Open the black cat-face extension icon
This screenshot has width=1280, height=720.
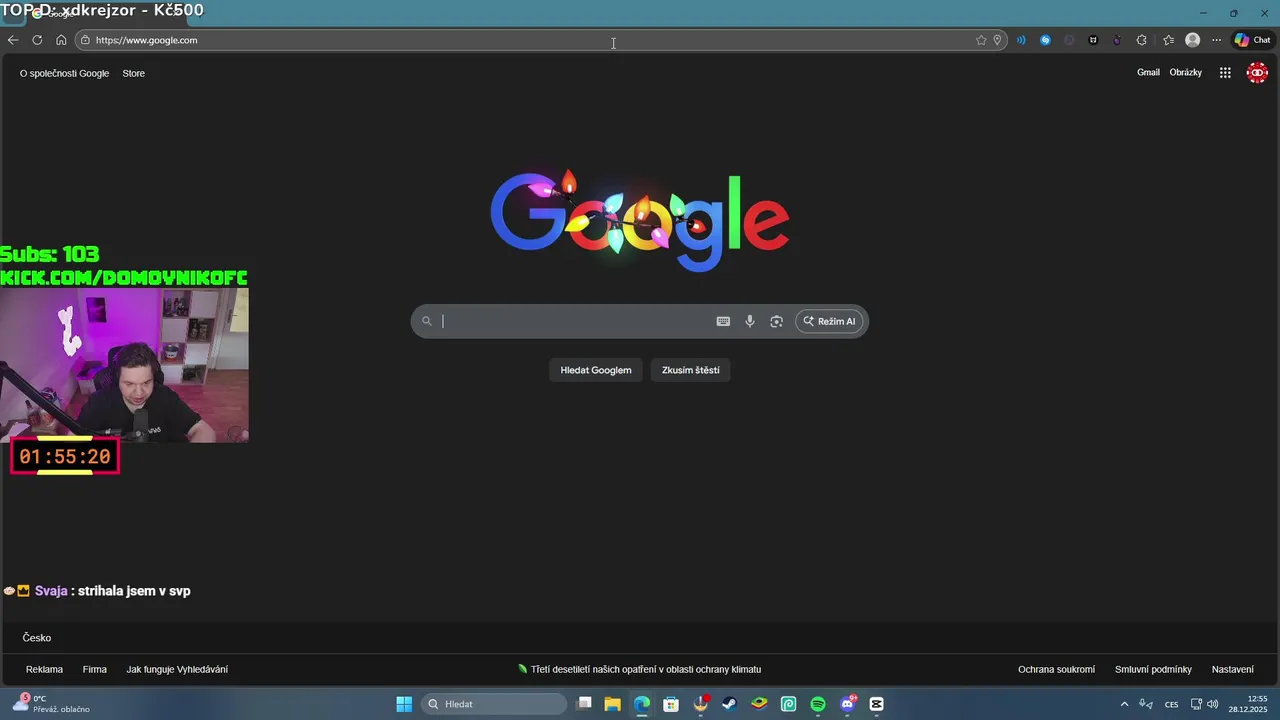(x=1093, y=40)
